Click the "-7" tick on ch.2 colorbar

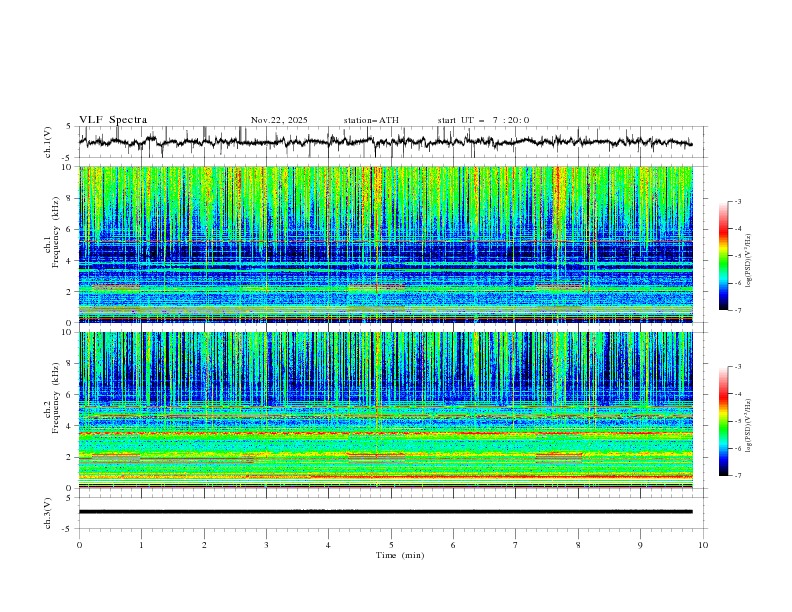738,476
